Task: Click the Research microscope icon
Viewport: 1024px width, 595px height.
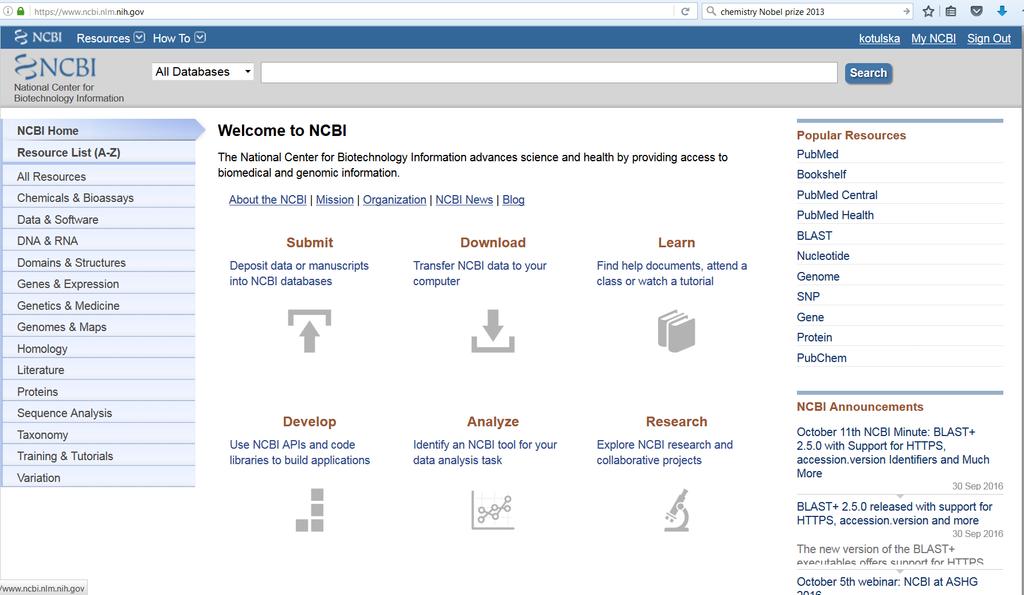Action: (x=677, y=510)
